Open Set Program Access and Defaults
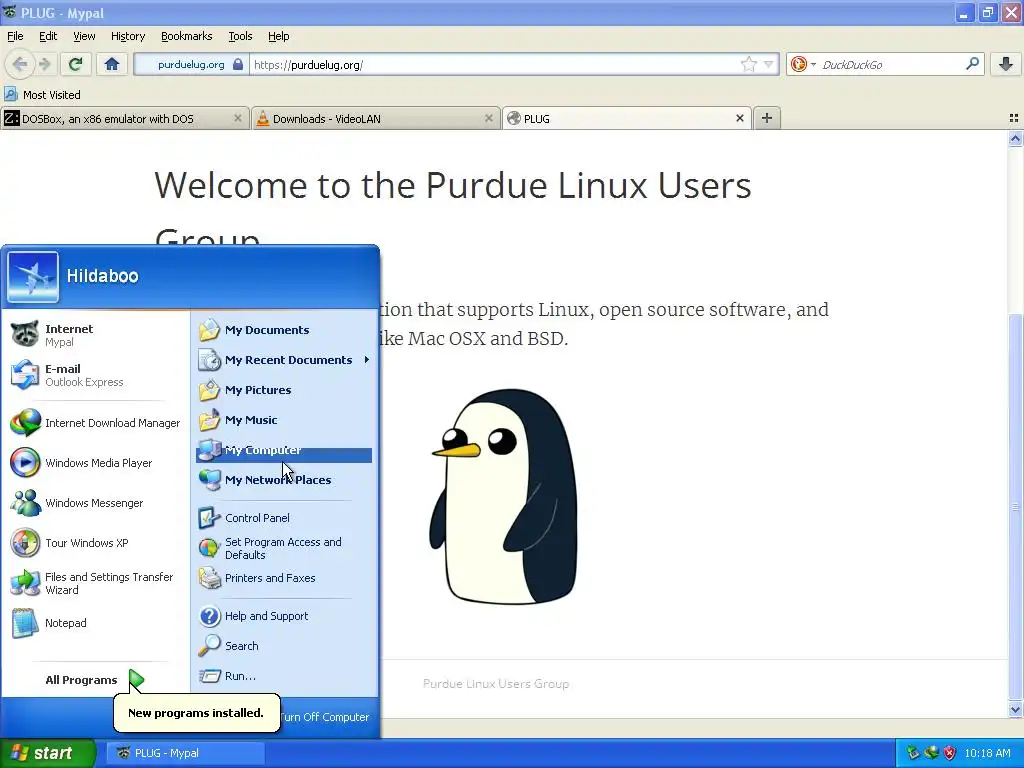This screenshot has width=1024, height=768. (283, 549)
